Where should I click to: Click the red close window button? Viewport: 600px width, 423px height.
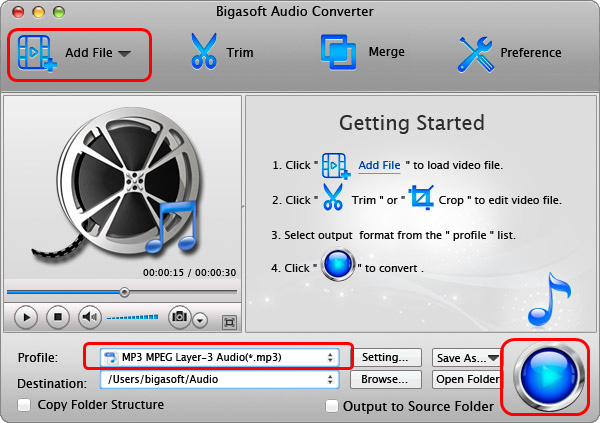pos(18,12)
